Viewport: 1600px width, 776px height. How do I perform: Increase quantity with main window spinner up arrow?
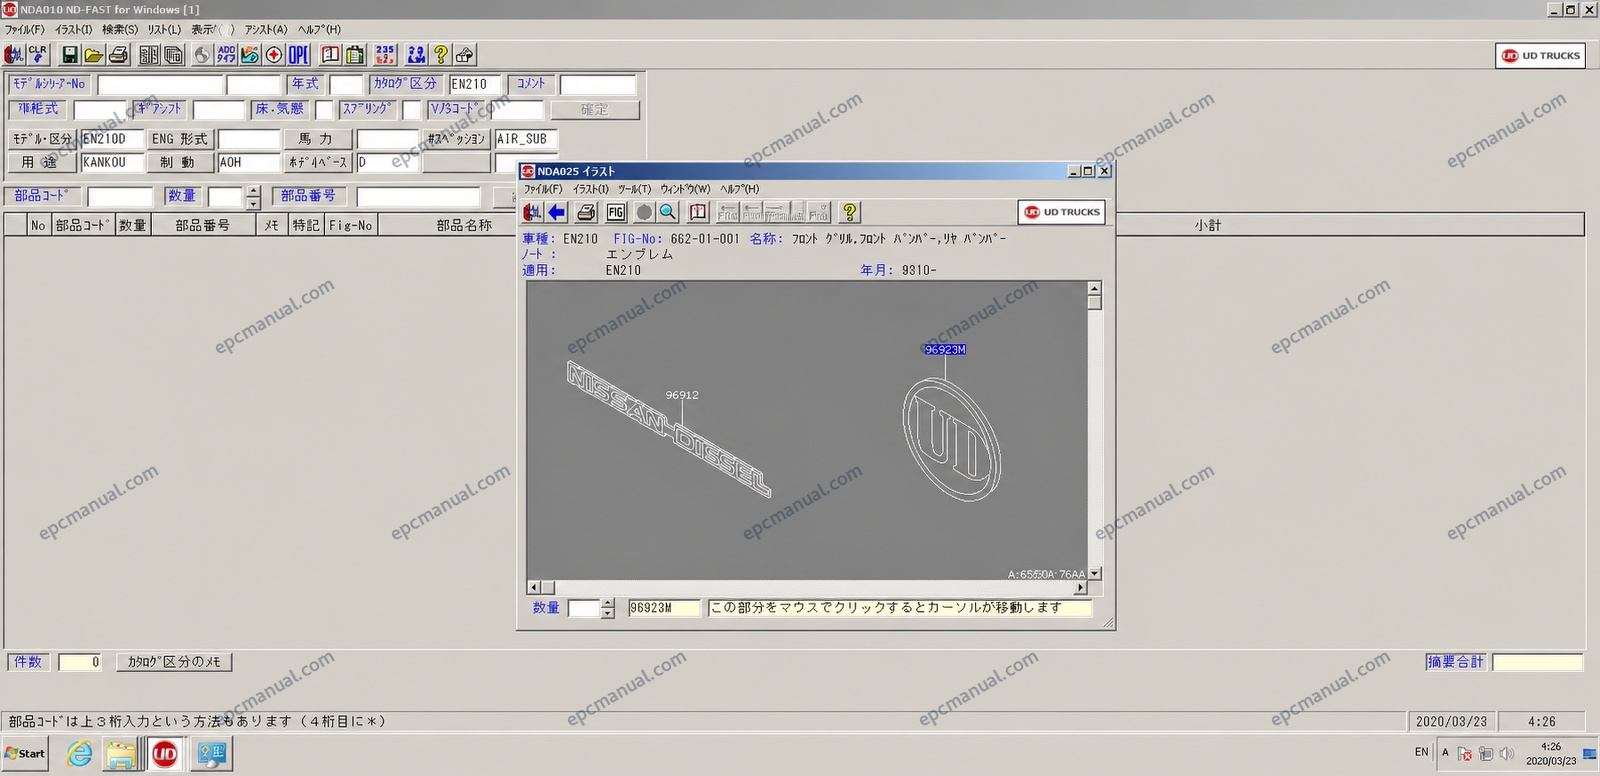click(254, 191)
